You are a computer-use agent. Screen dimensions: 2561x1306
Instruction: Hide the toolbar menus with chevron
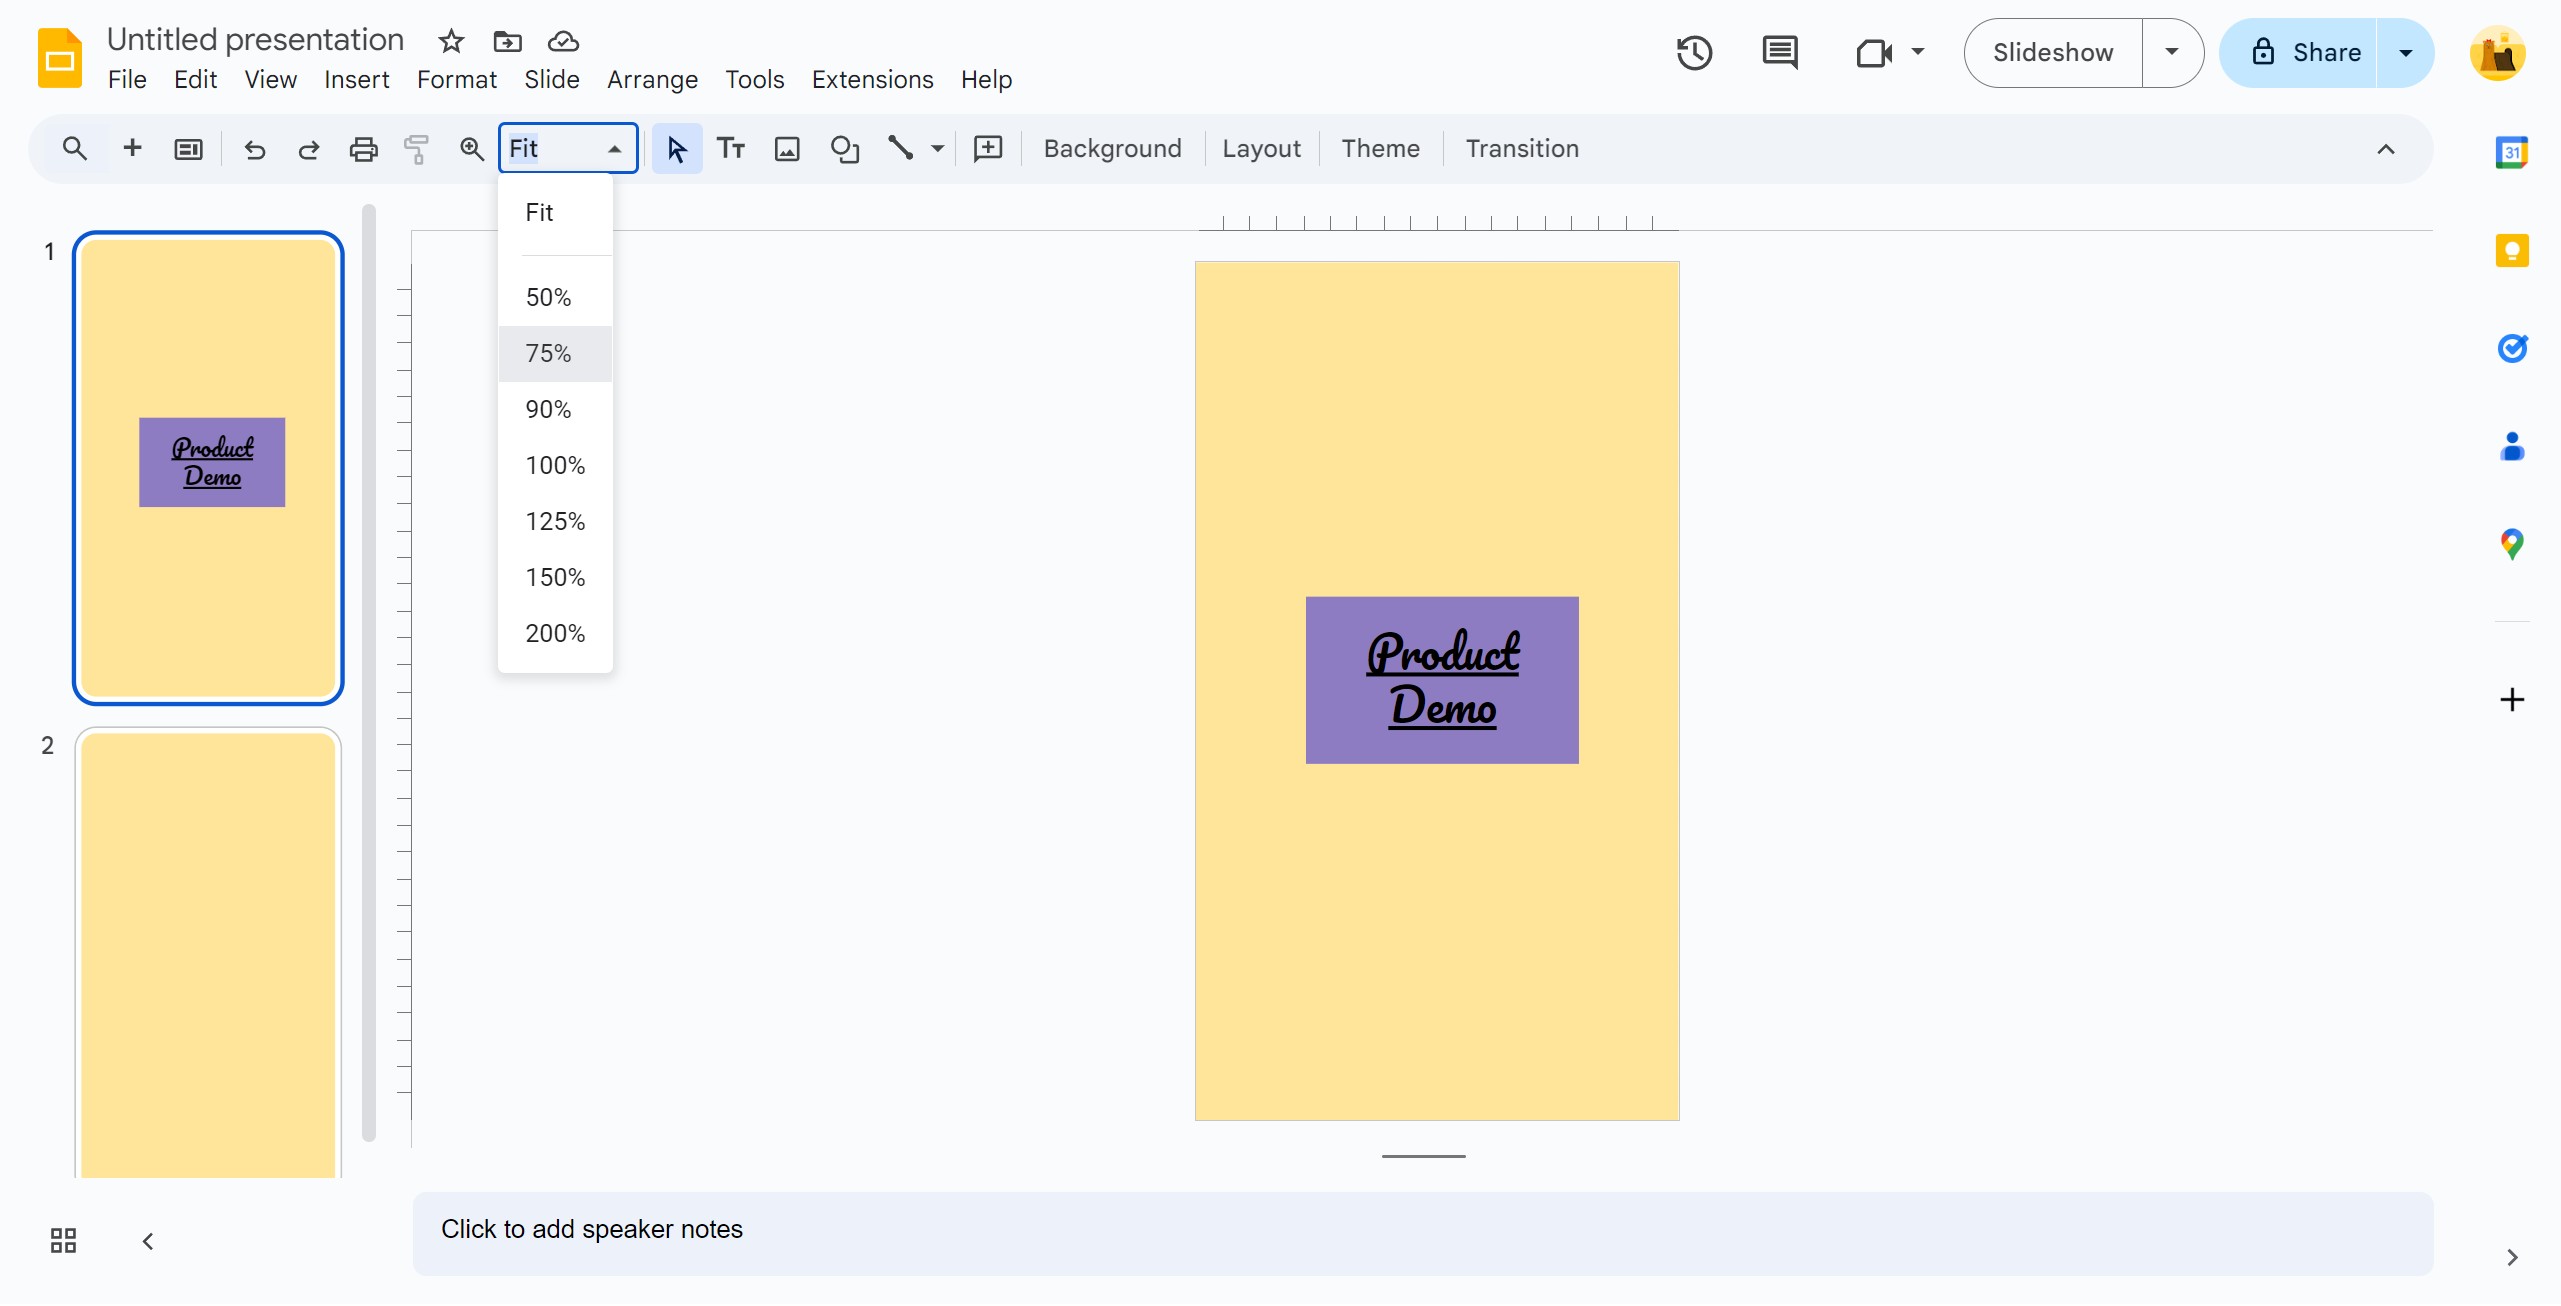2385,149
